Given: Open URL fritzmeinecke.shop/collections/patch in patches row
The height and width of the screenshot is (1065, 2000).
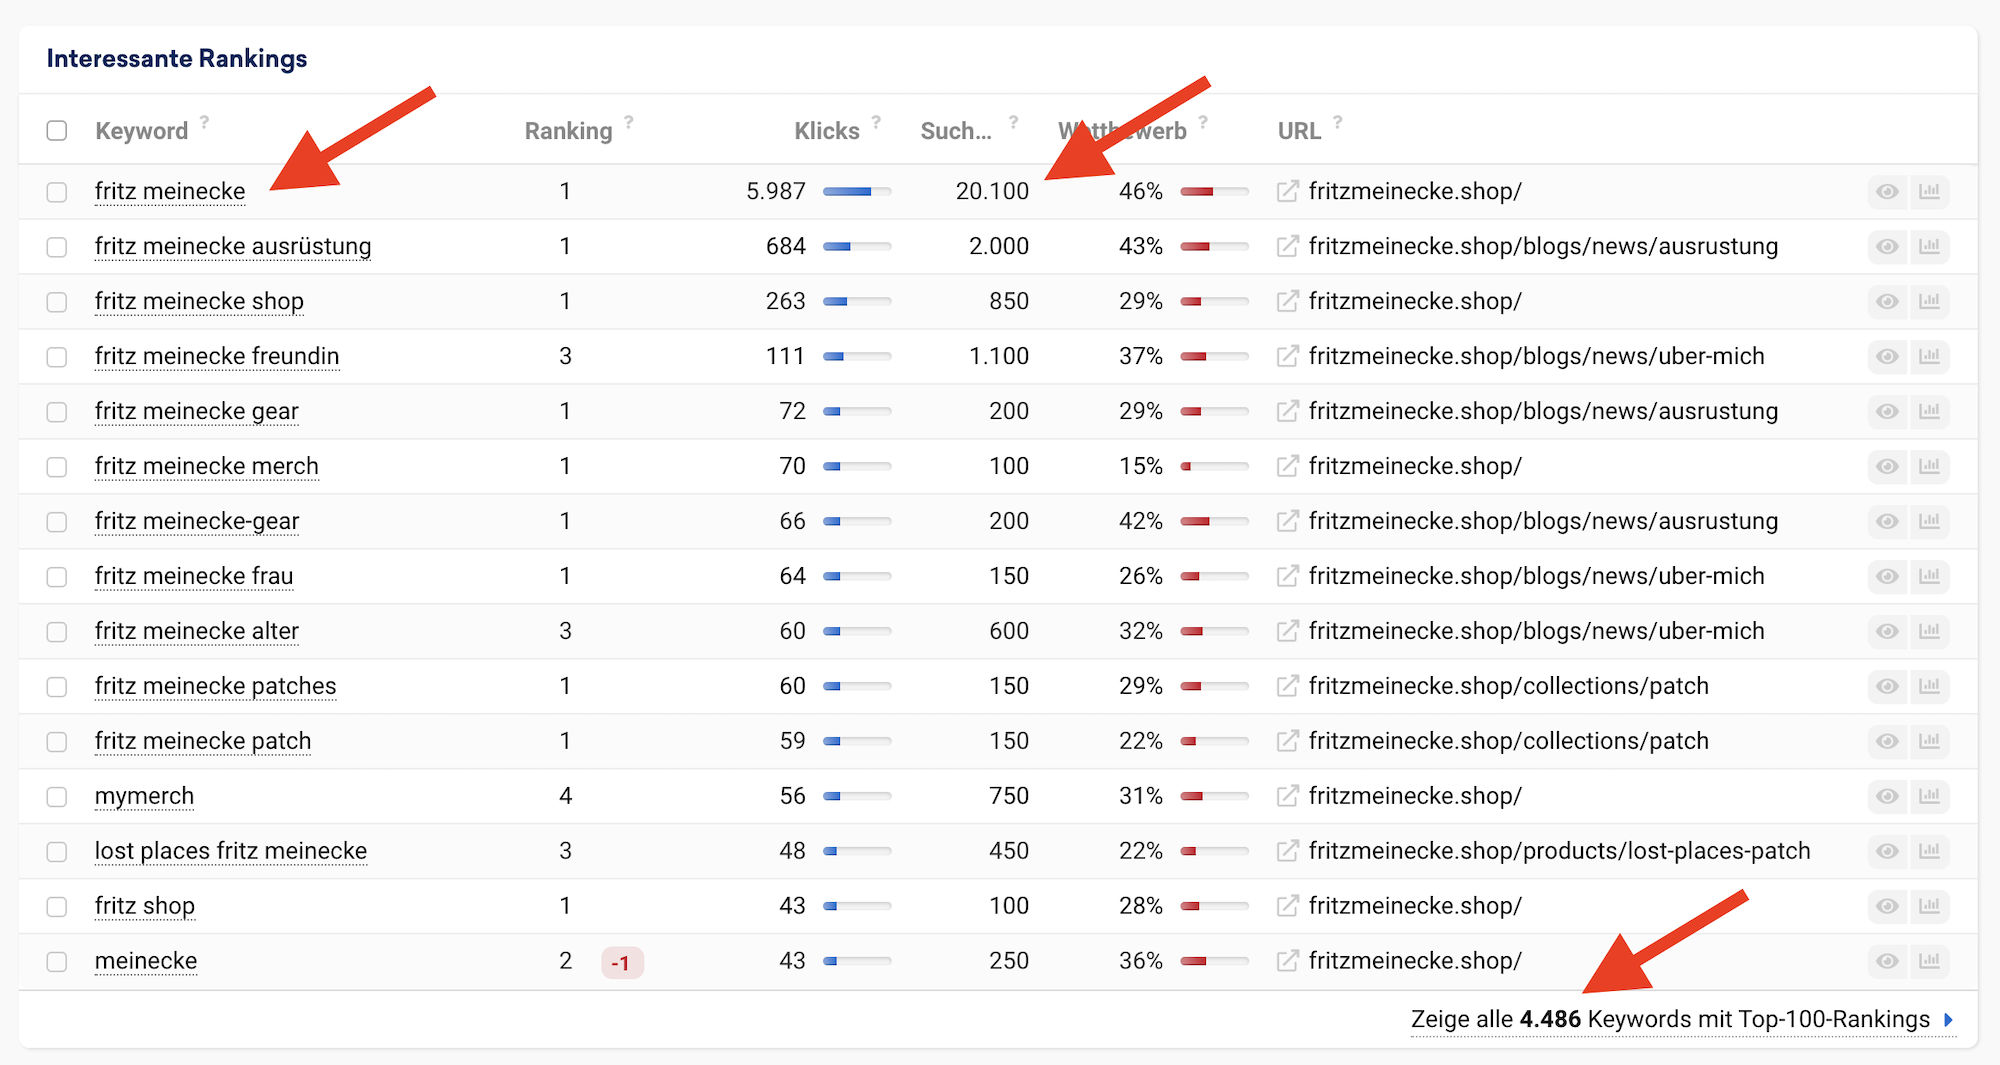Looking at the screenshot, I should [1509, 686].
